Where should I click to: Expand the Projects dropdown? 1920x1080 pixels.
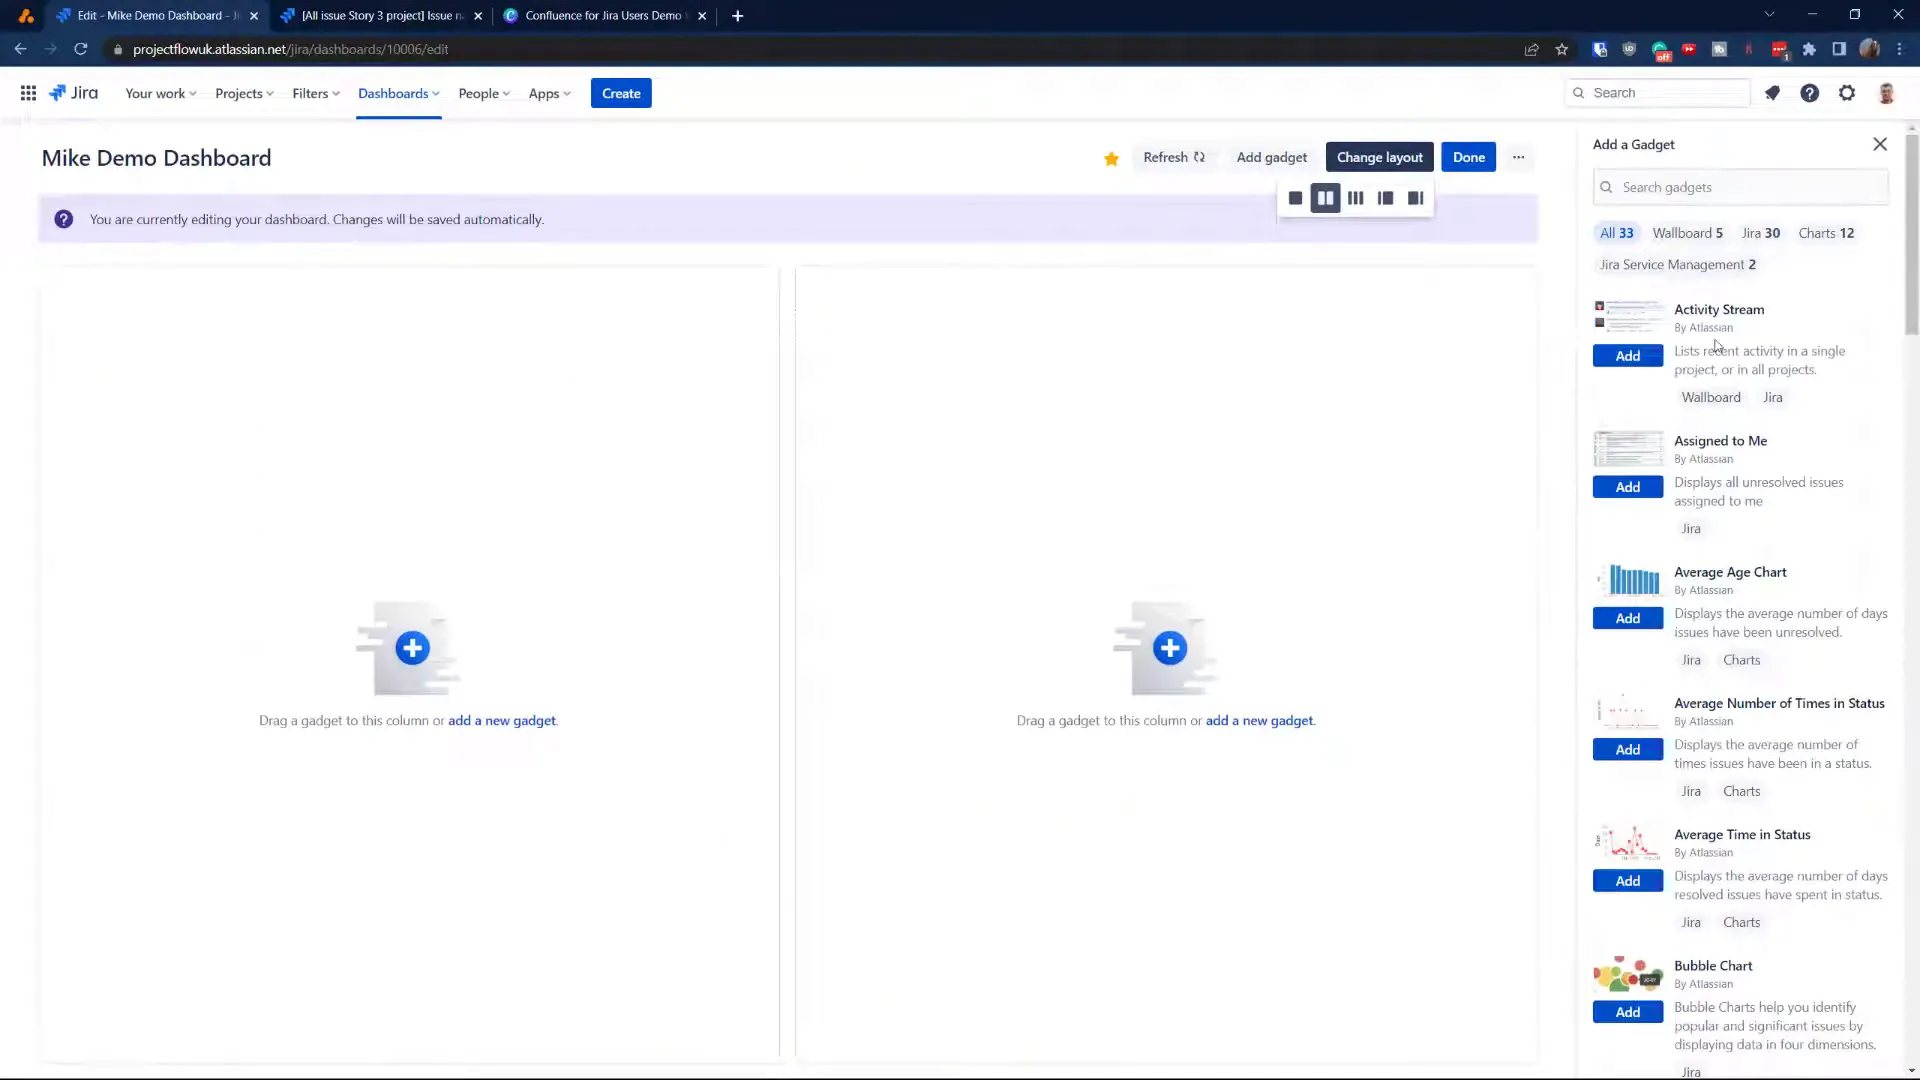click(x=244, y=93)
